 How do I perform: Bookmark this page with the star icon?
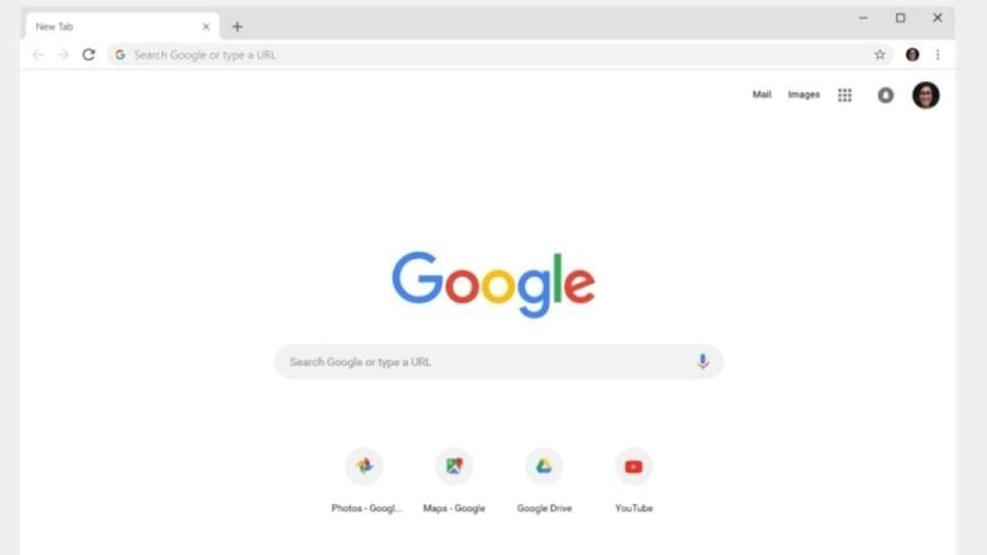click(879, 55)
